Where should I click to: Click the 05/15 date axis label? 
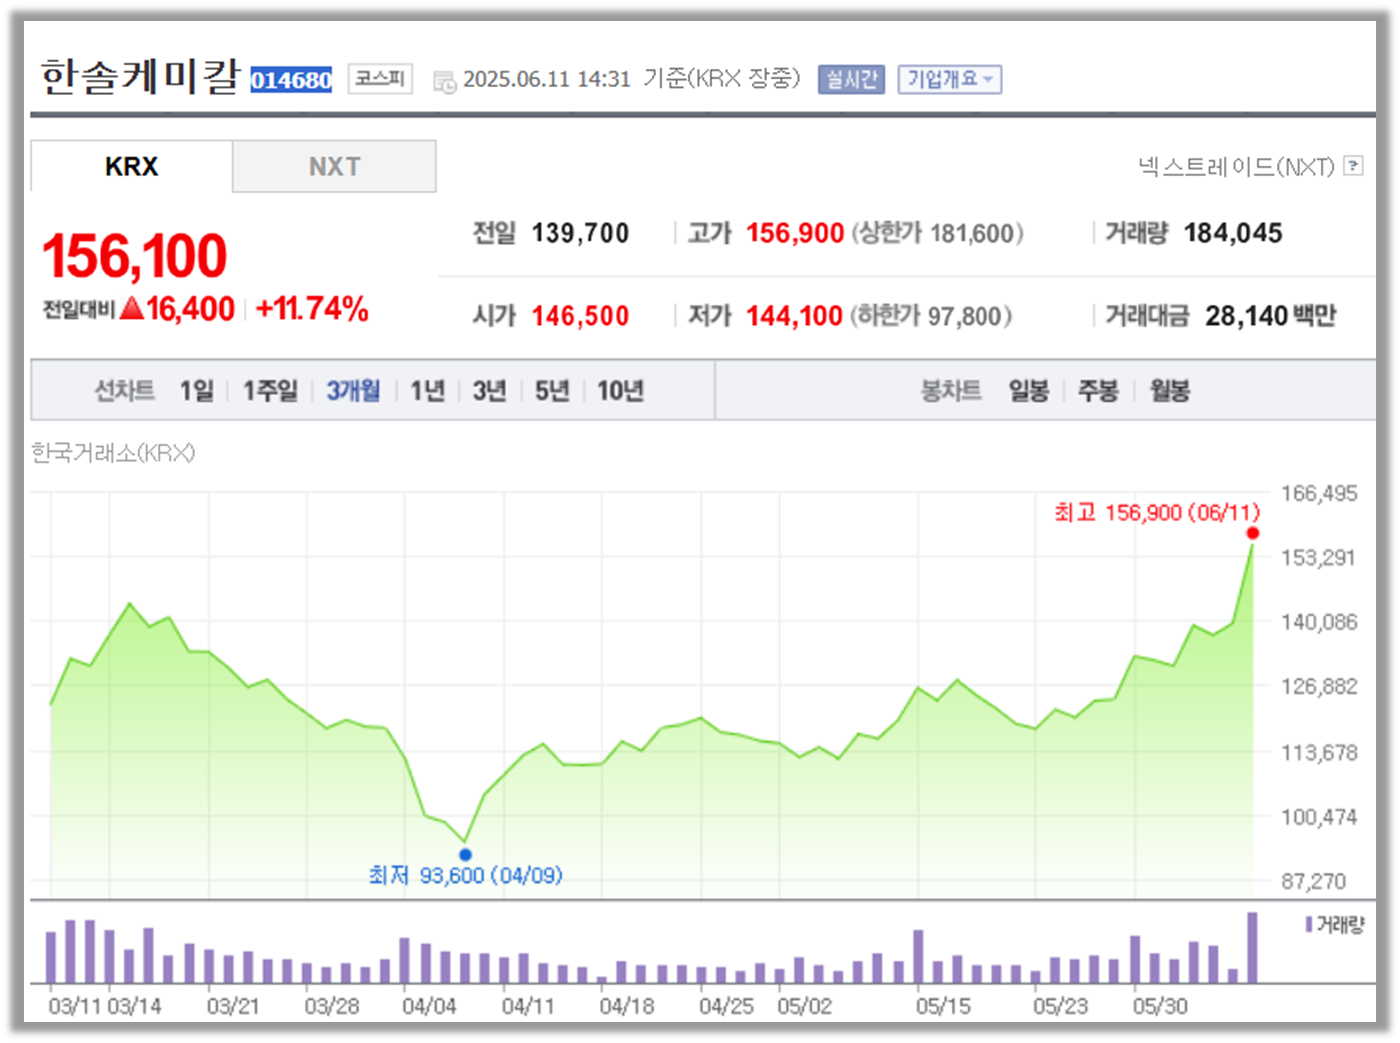[943, 1006]
